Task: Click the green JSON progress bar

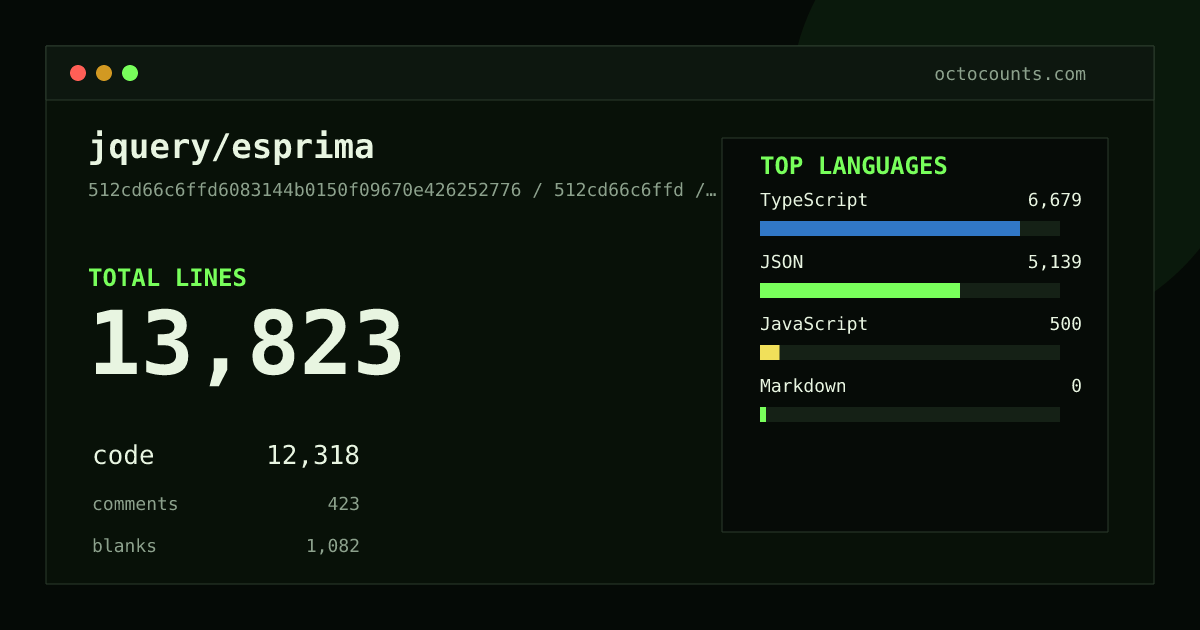Action: click(x=860, y=290)
